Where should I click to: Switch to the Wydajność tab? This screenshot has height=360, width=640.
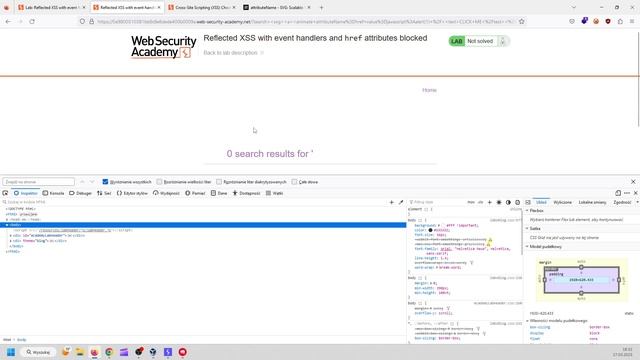[x=166, y=193]
